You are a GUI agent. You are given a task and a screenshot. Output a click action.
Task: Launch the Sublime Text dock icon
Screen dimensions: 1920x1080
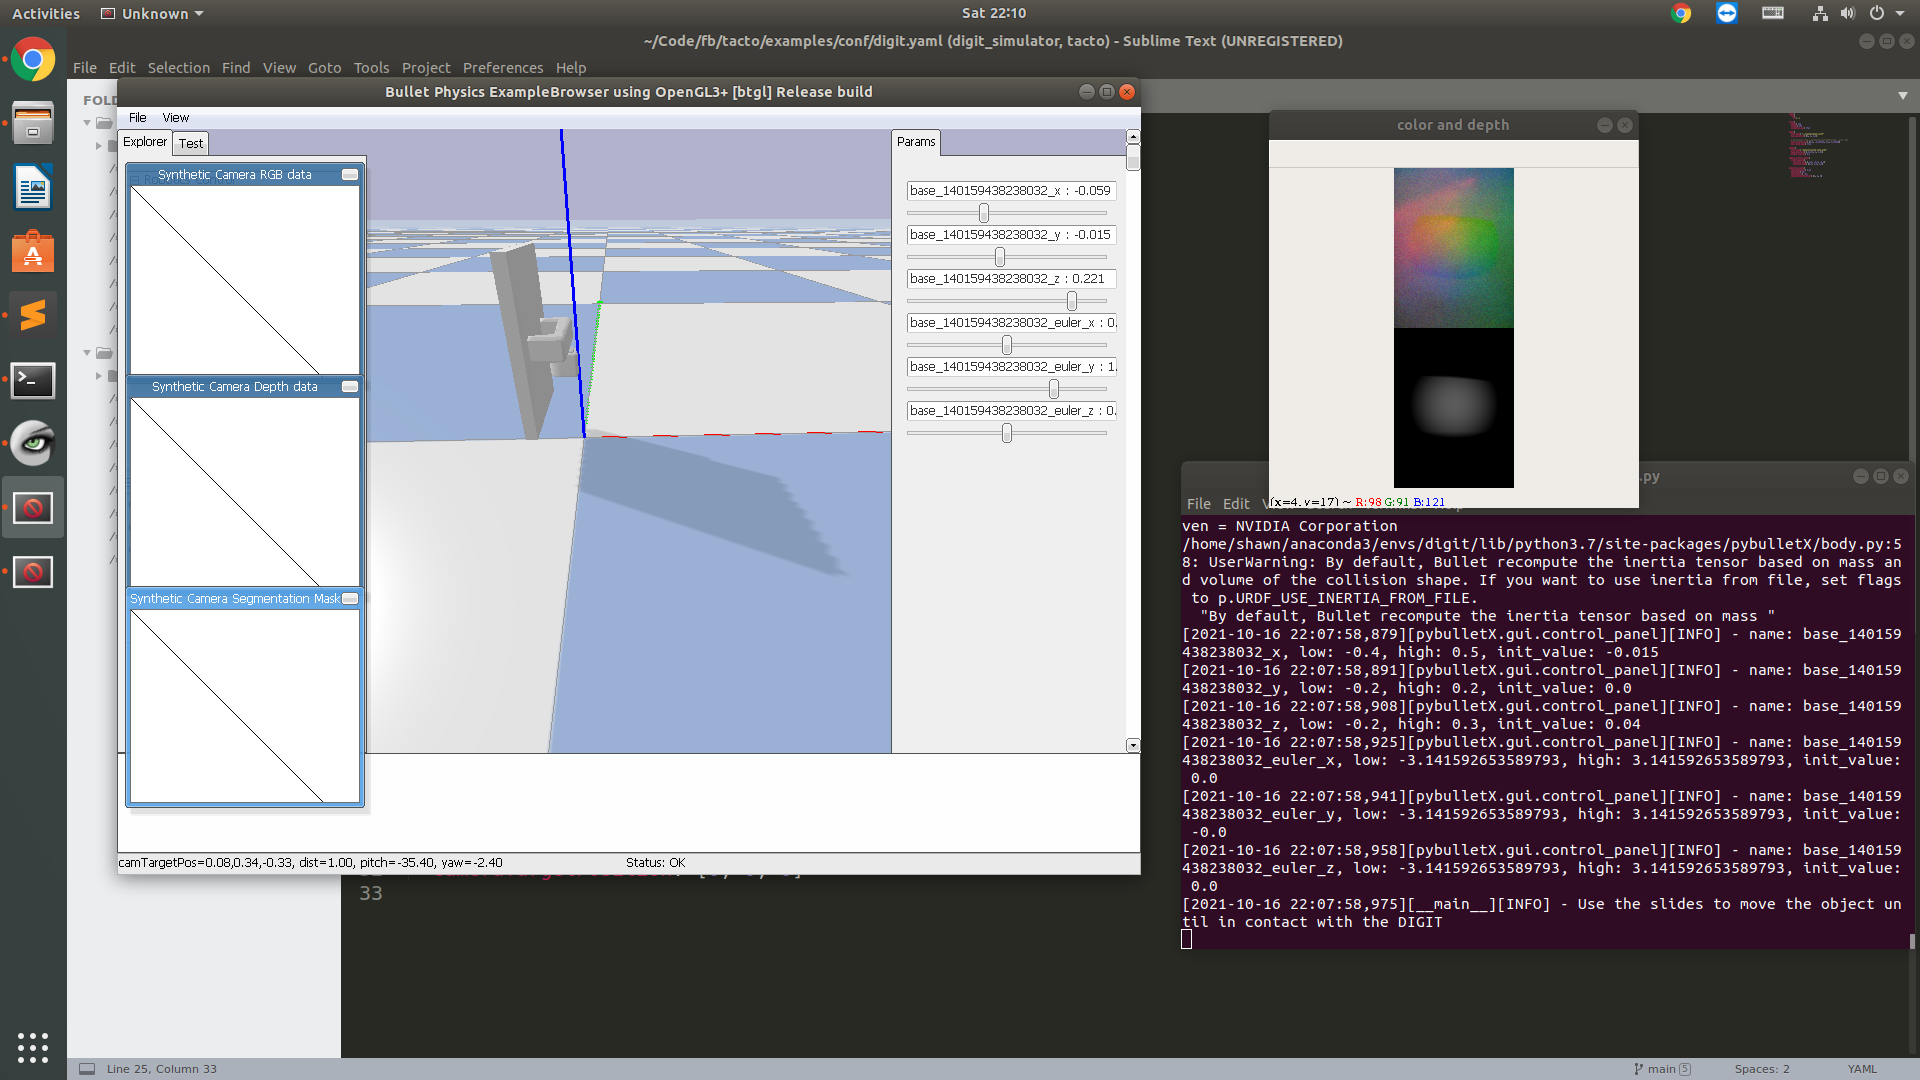click(33, 315)
